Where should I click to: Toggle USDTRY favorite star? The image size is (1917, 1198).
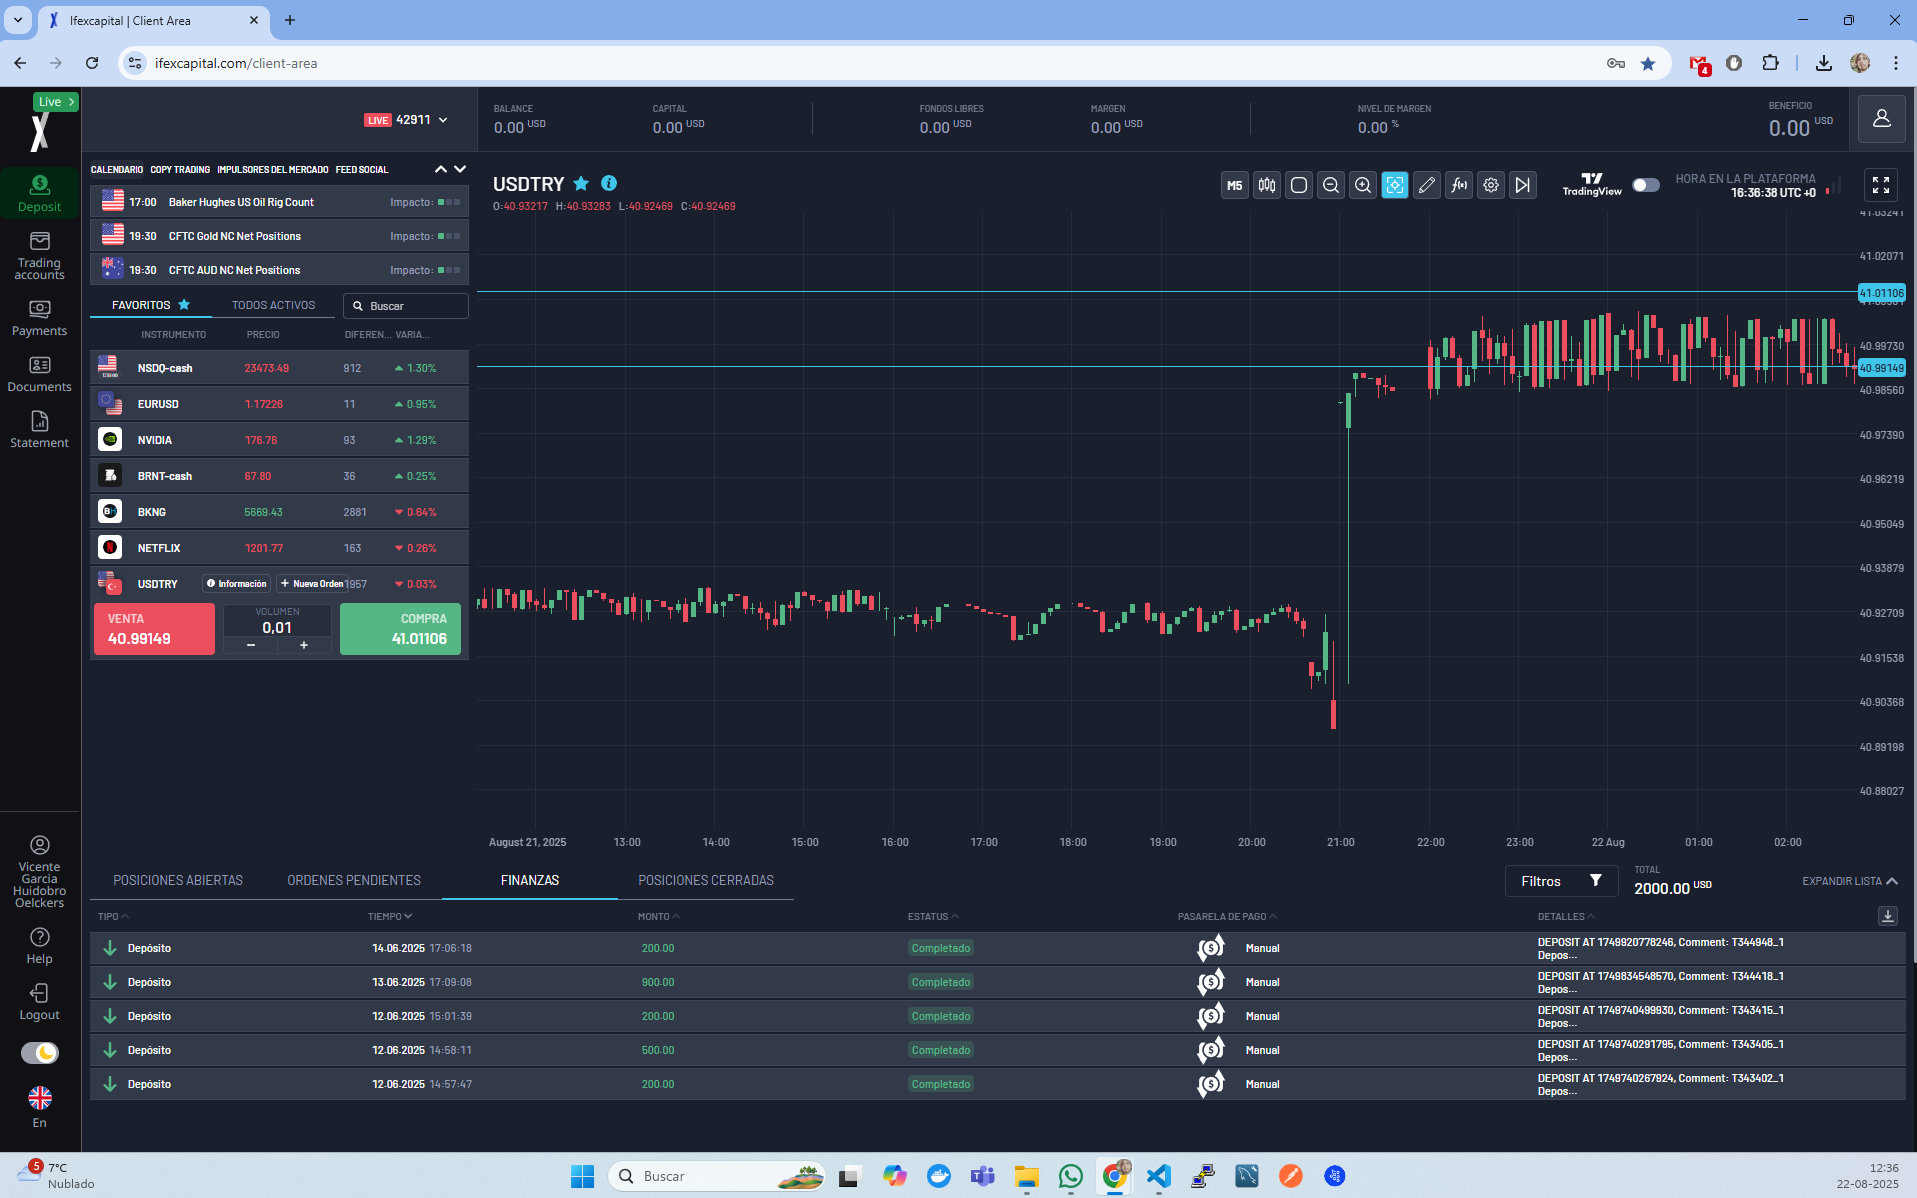pos(581,184)
